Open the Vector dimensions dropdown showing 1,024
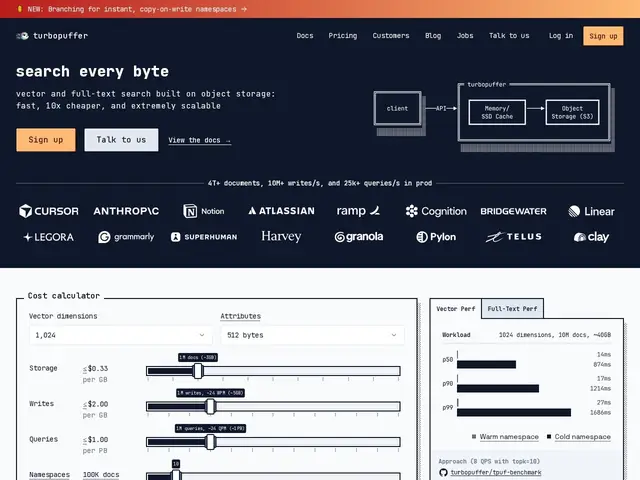640x480 pixels. point(121,335)
